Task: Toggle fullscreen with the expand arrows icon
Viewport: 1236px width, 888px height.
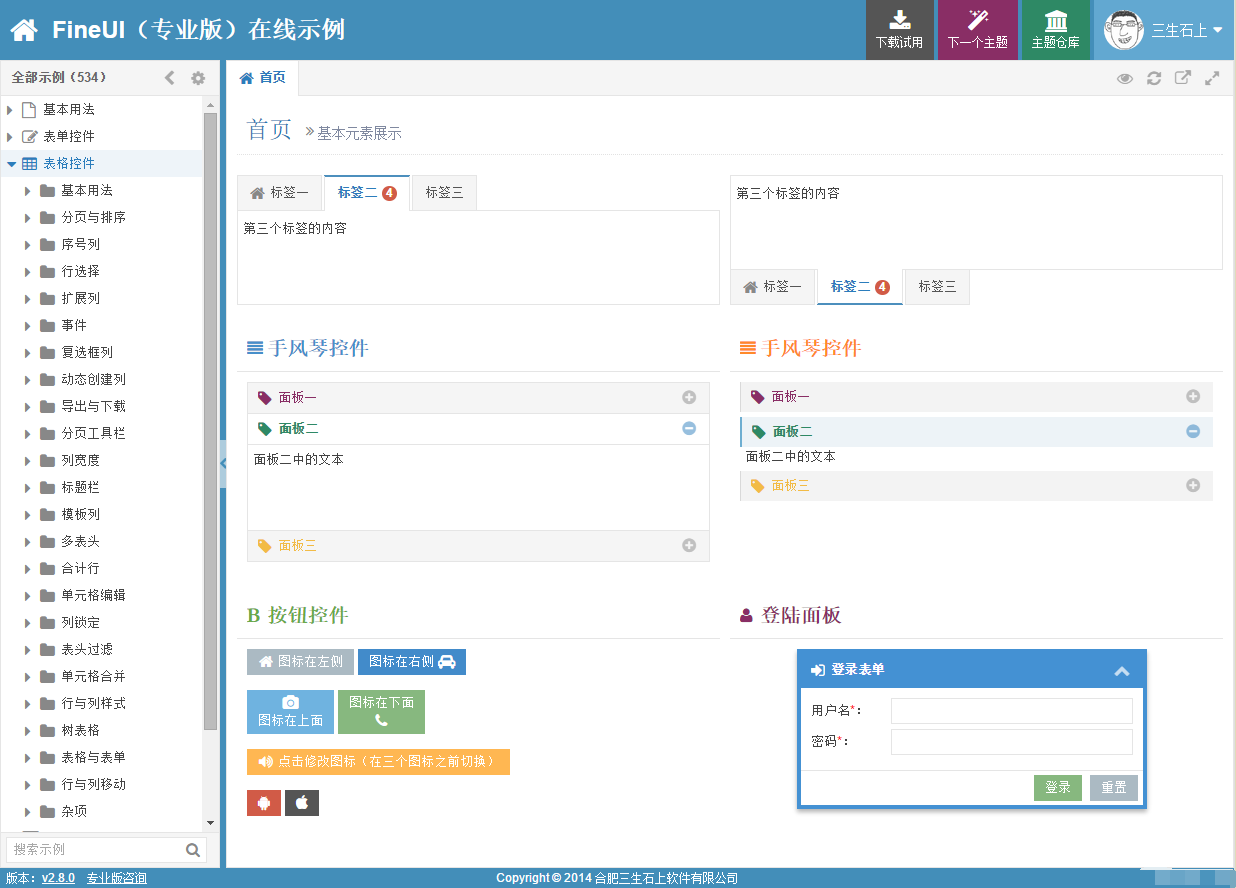Action: 1212,78
